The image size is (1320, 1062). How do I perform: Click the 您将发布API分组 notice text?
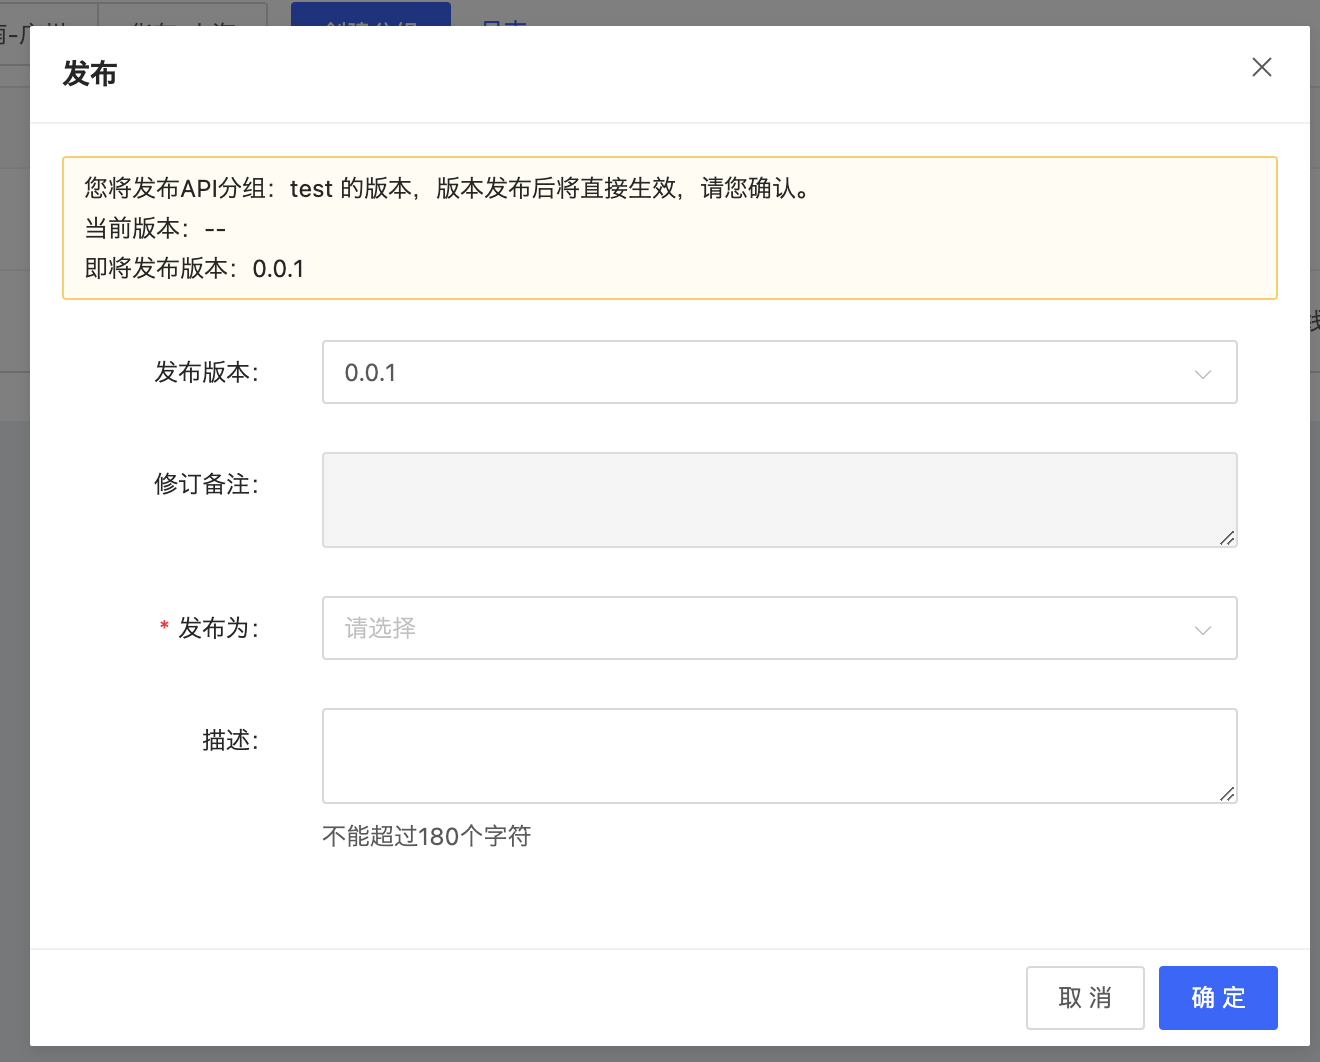[x=447, y=188]
